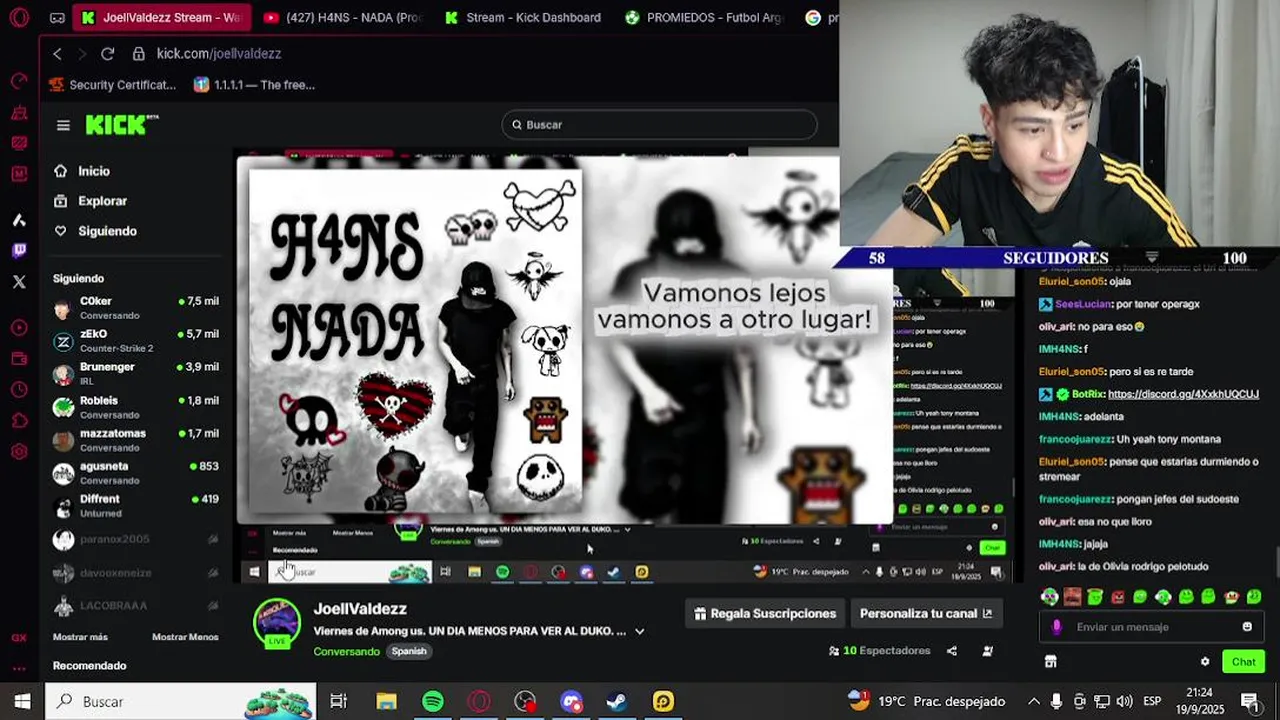The width and height of the screenshot is (1280, 720).
Task: Click the Enviar un mensaje chat input
Action: tap(1151, 627)
